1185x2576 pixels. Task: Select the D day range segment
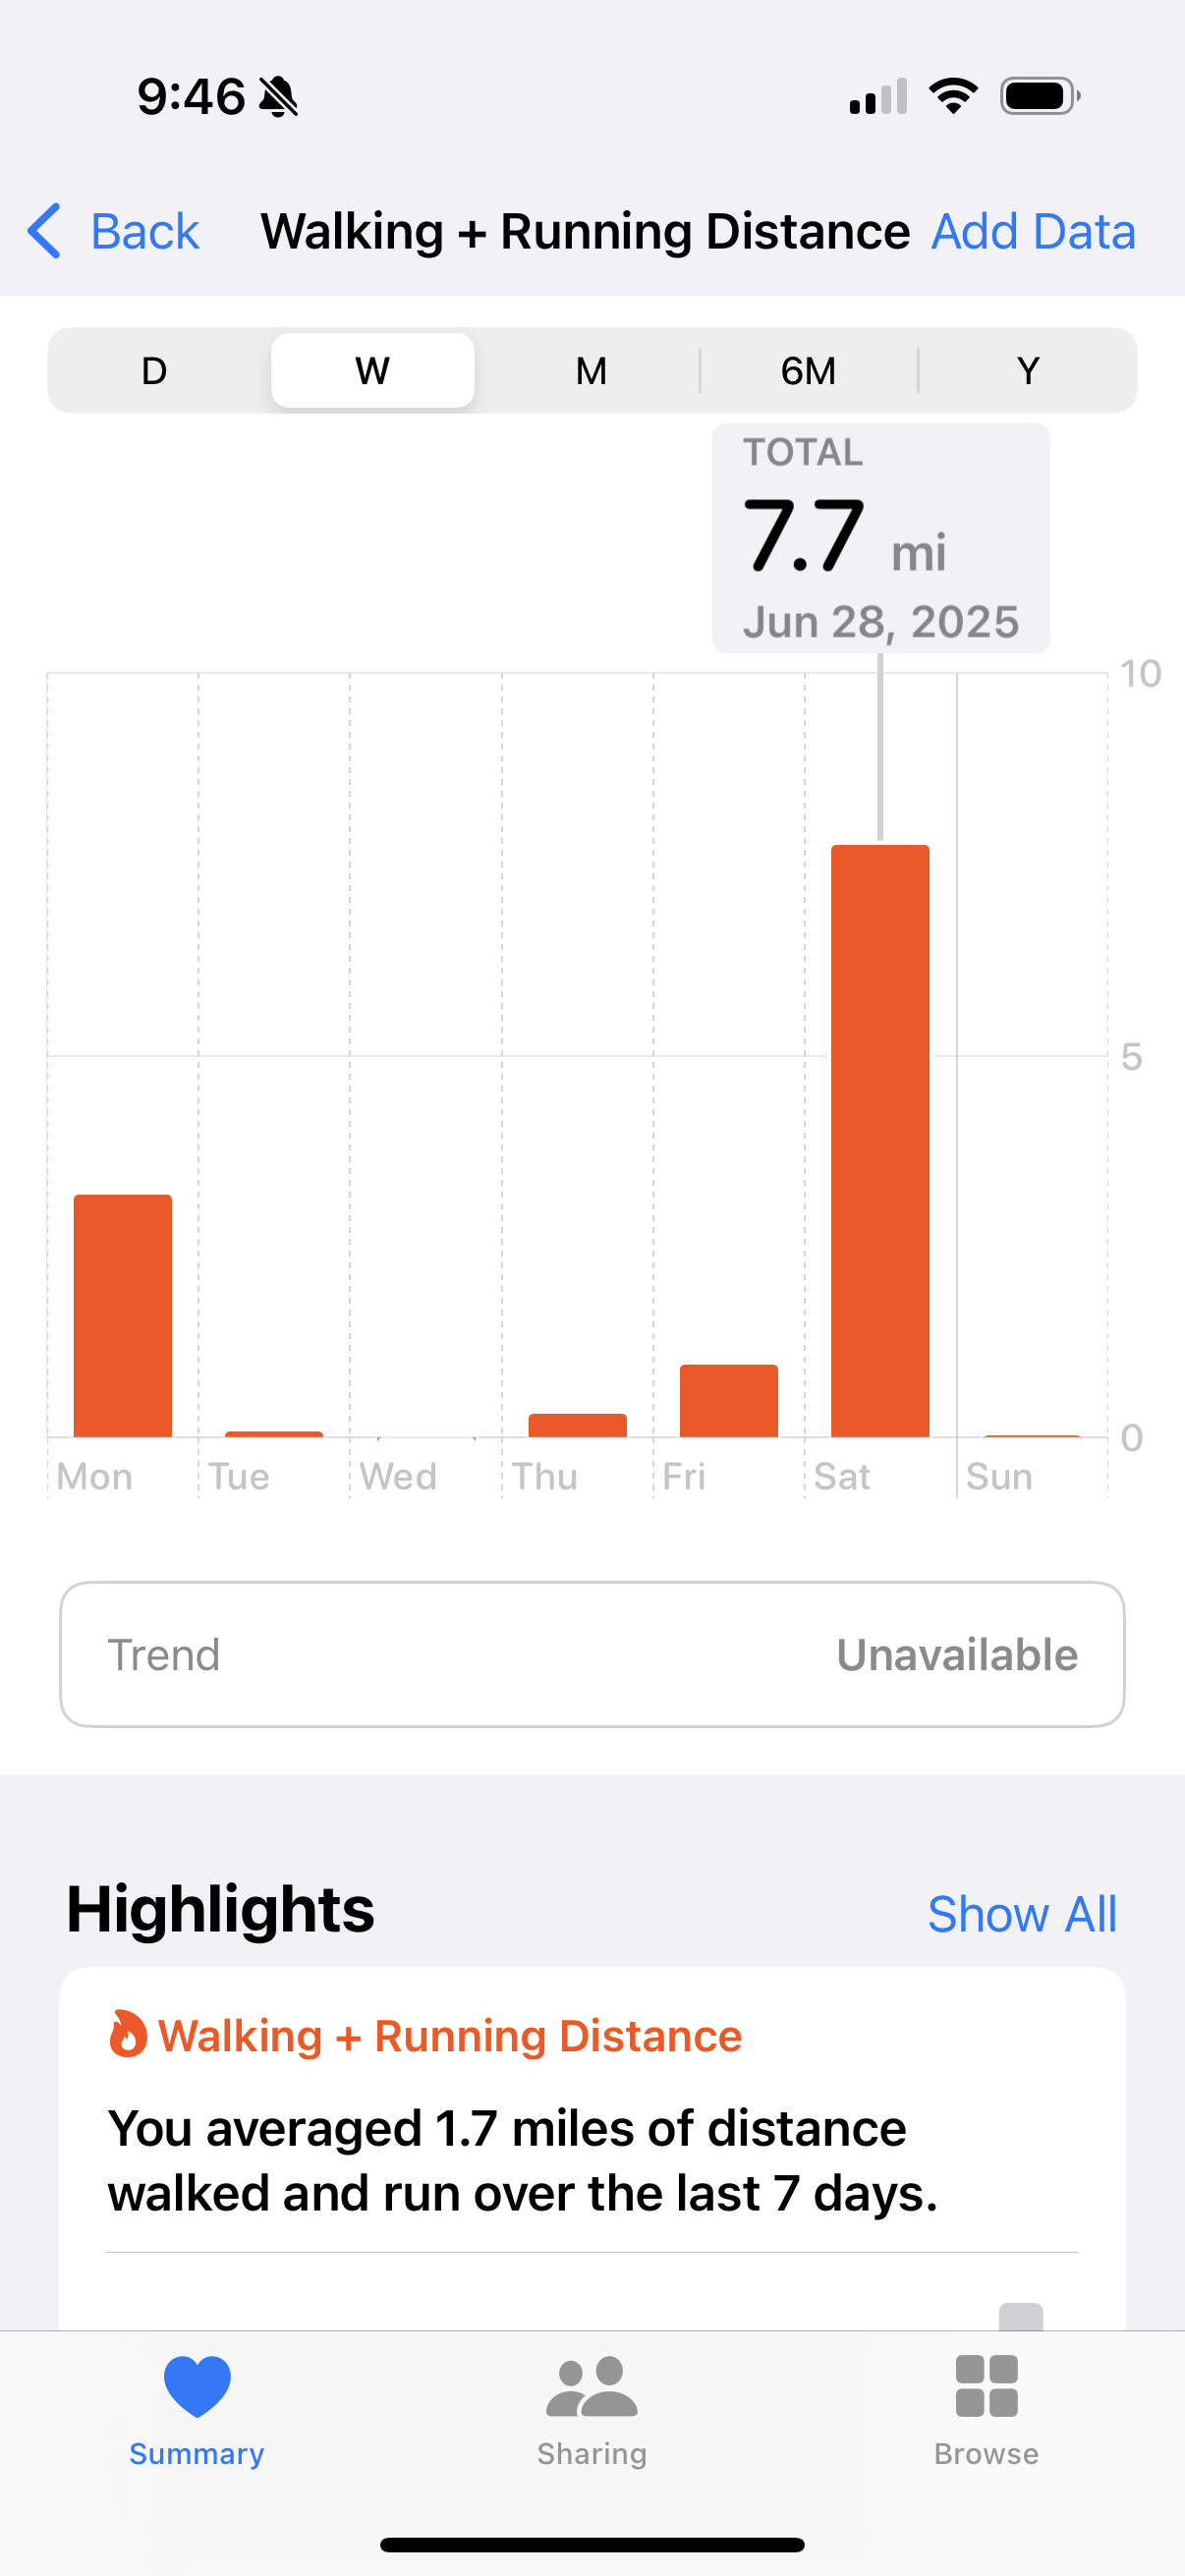coord(155,371)
